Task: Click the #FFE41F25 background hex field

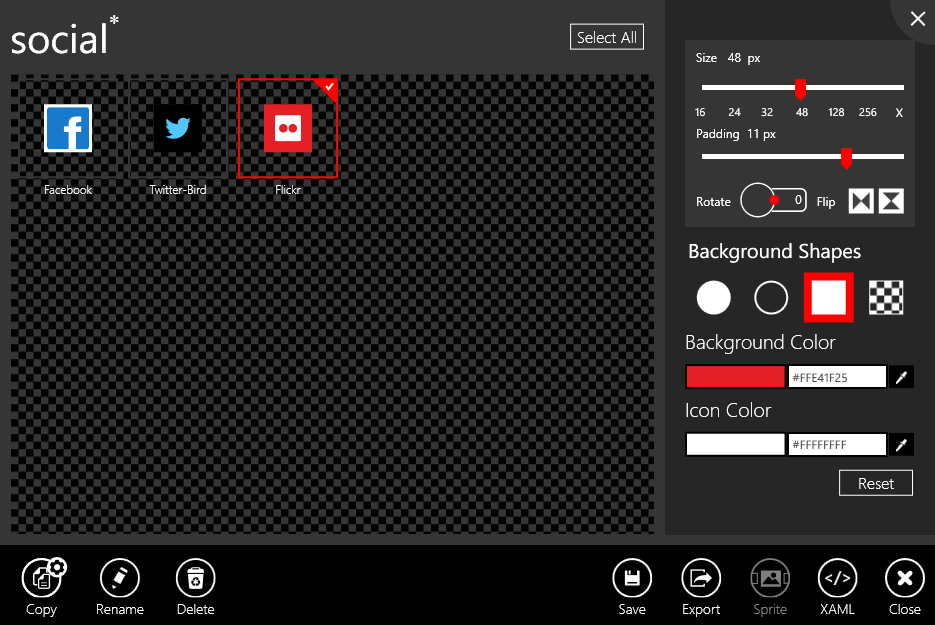Action: click(837, 377)
